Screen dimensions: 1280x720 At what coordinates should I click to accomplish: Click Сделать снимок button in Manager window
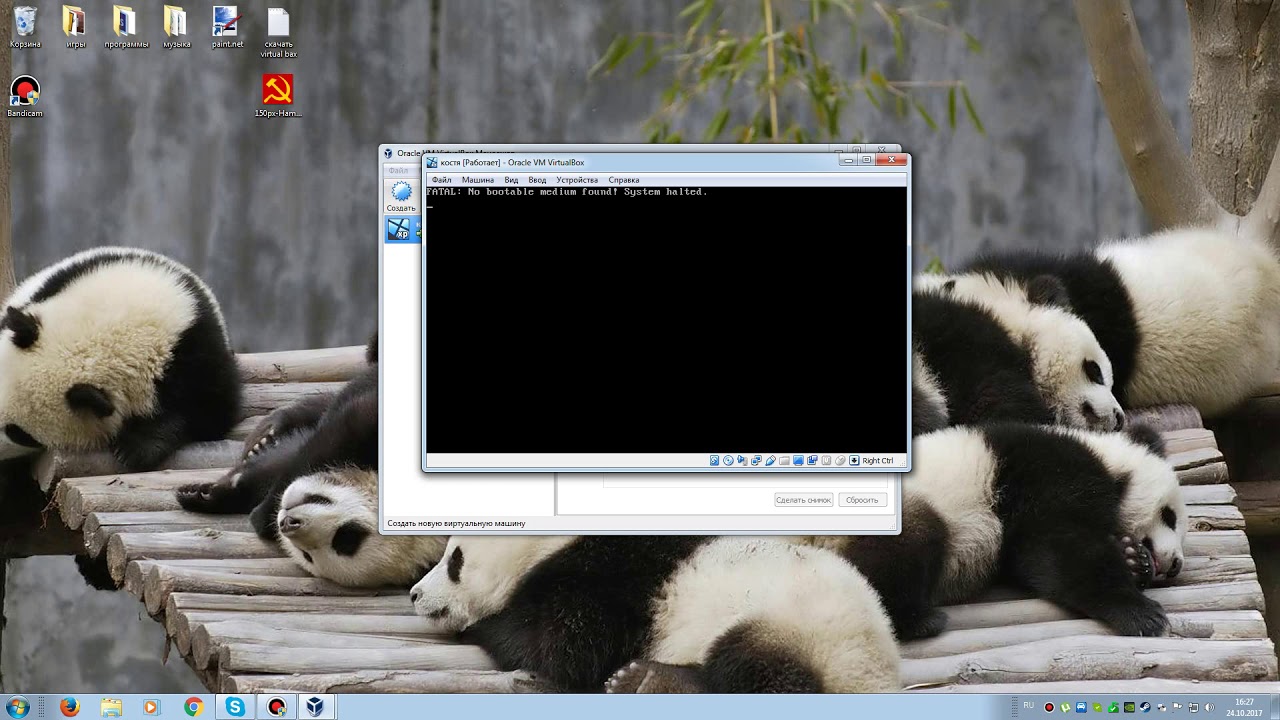[x=803, y=500]
